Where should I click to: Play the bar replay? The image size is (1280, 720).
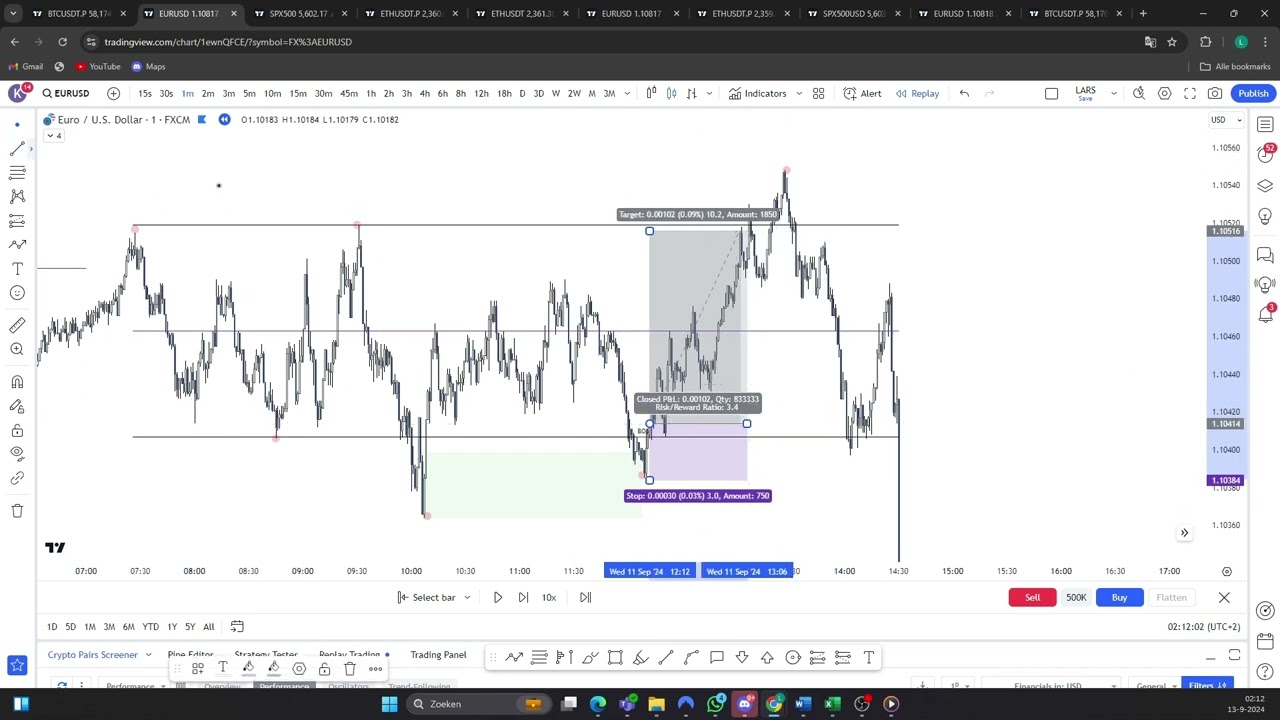click(497, 597)
